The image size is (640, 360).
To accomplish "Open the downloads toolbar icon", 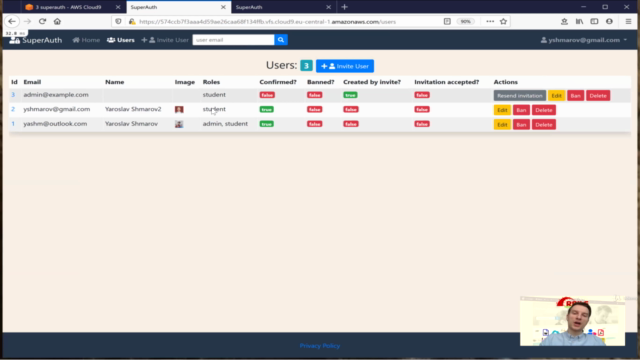I will tap(564, 21).
